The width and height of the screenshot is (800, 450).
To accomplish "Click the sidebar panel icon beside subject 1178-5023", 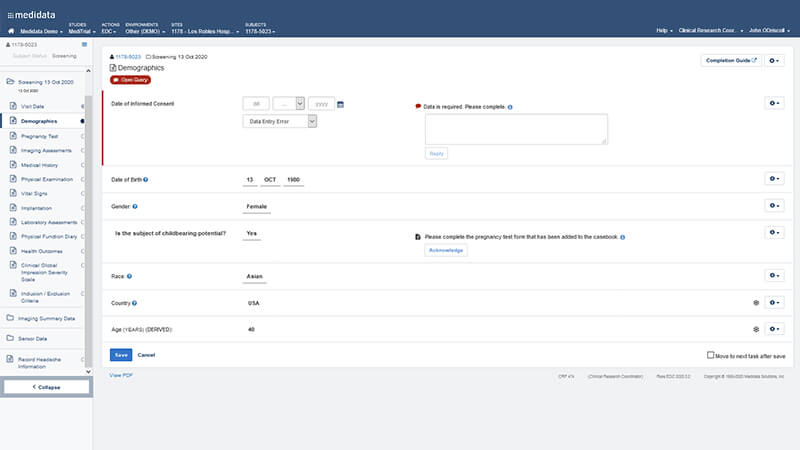I will 84,45.
